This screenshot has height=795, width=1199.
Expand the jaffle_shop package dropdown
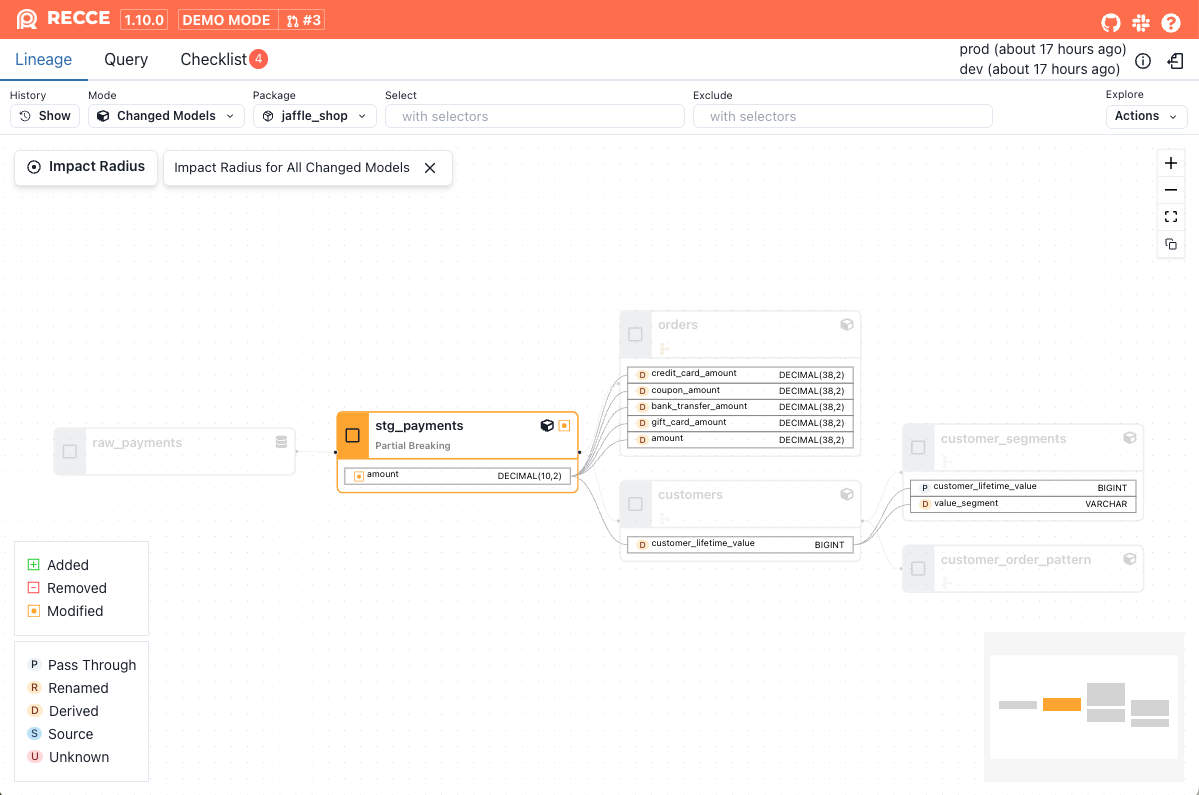315,116
